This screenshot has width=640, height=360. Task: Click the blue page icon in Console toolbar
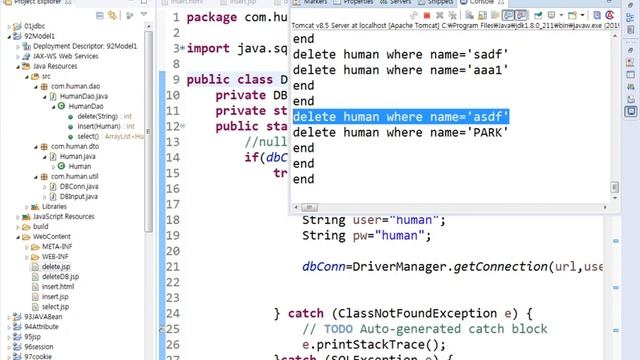pyautogui.click(x=597, y=16)
